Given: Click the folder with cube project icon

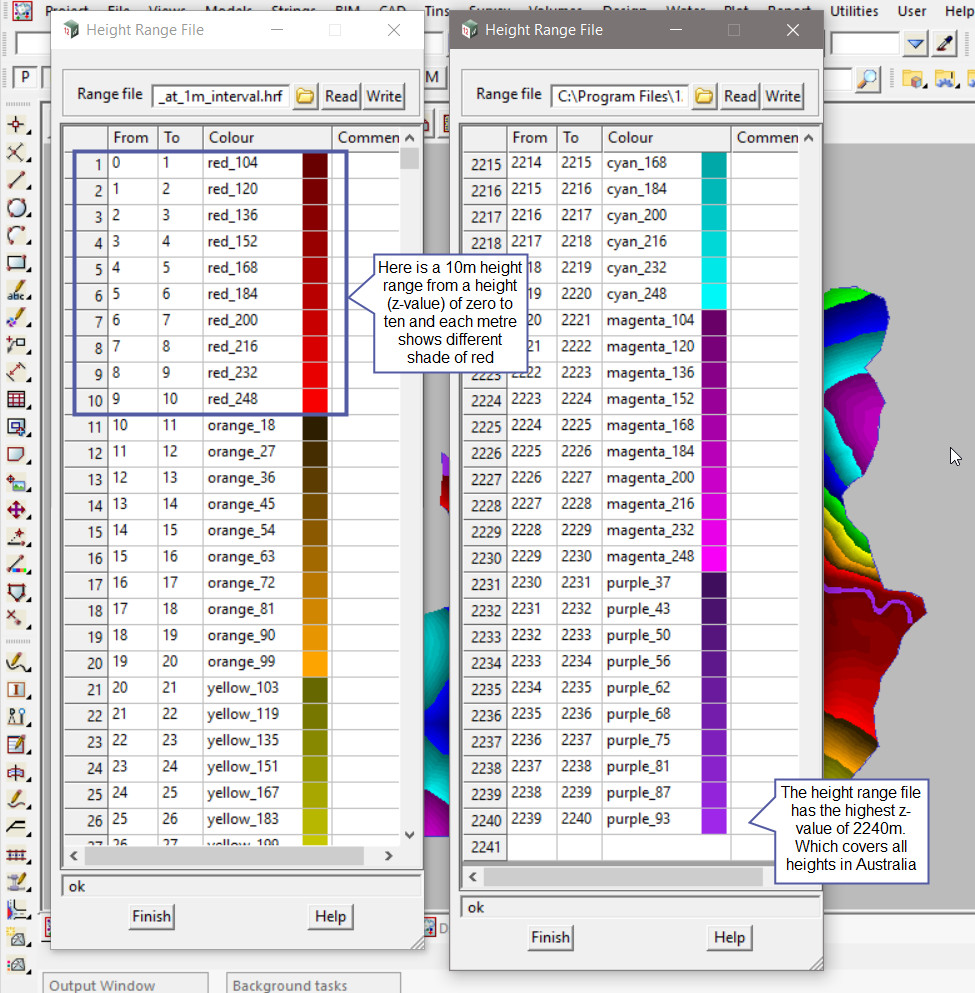Looking at the screenshot, I should pos(912,78).
